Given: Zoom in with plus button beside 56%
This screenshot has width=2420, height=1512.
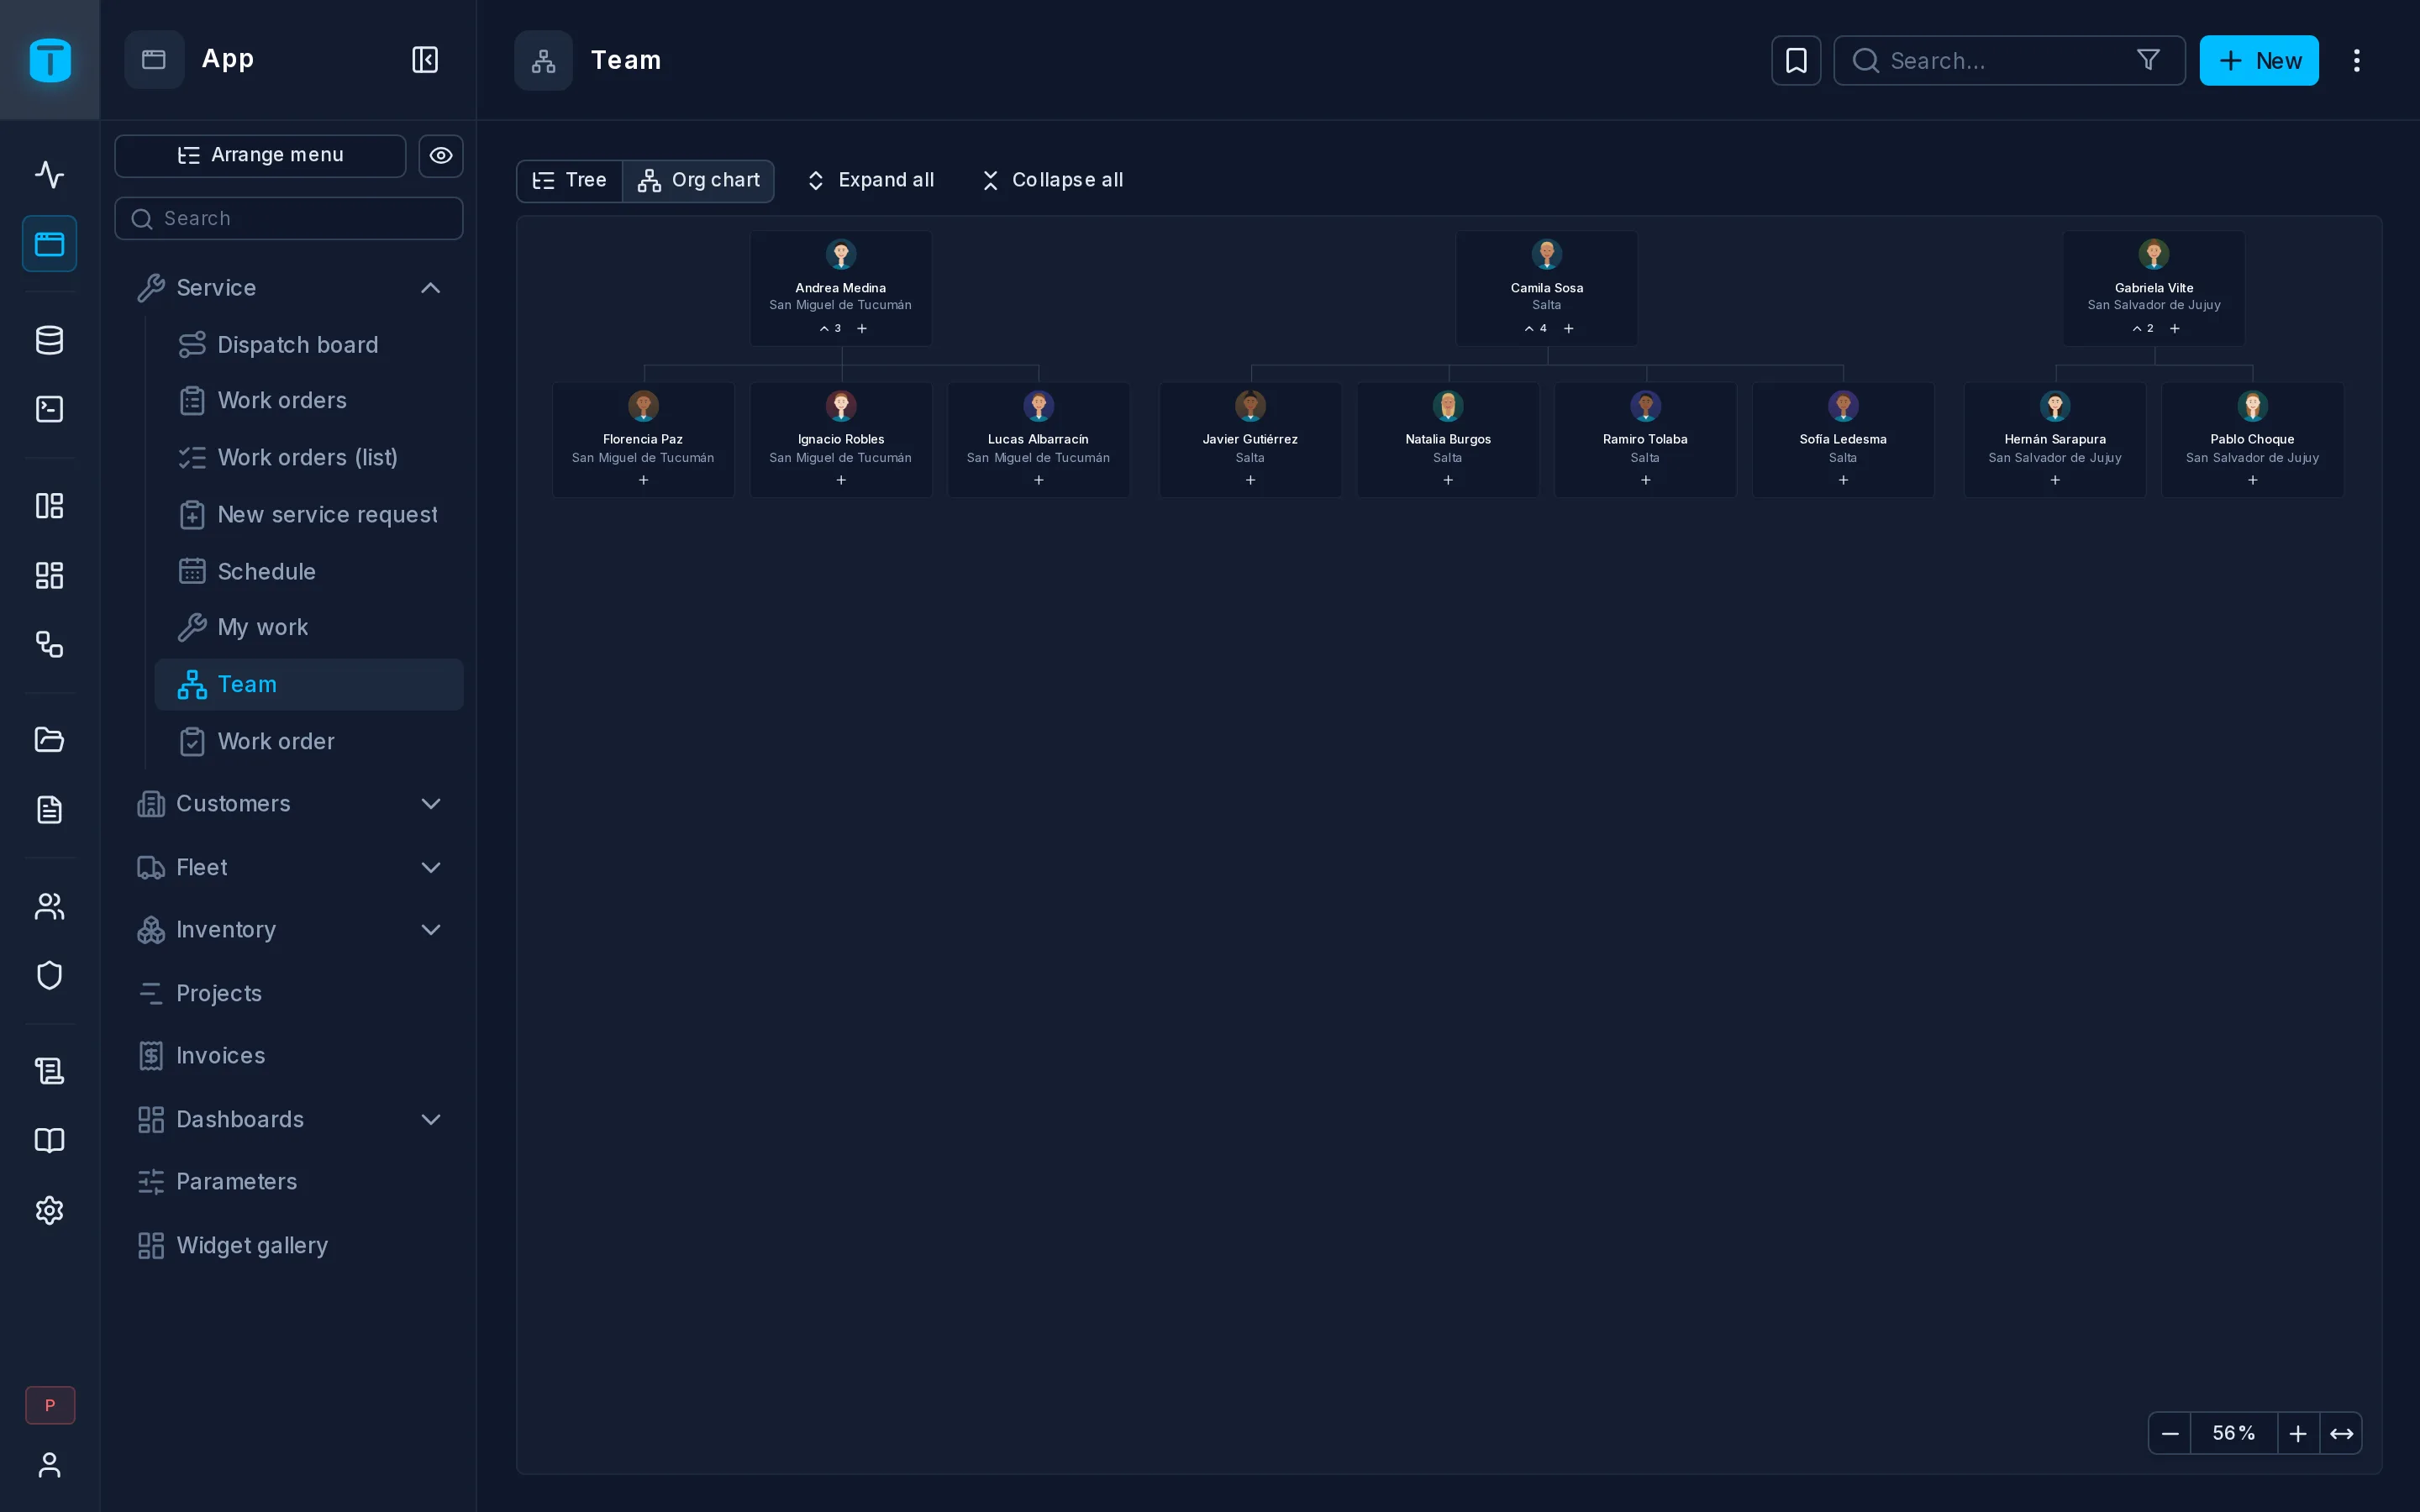Looking at the screenshot, I should click(x=2298, y=1433).
